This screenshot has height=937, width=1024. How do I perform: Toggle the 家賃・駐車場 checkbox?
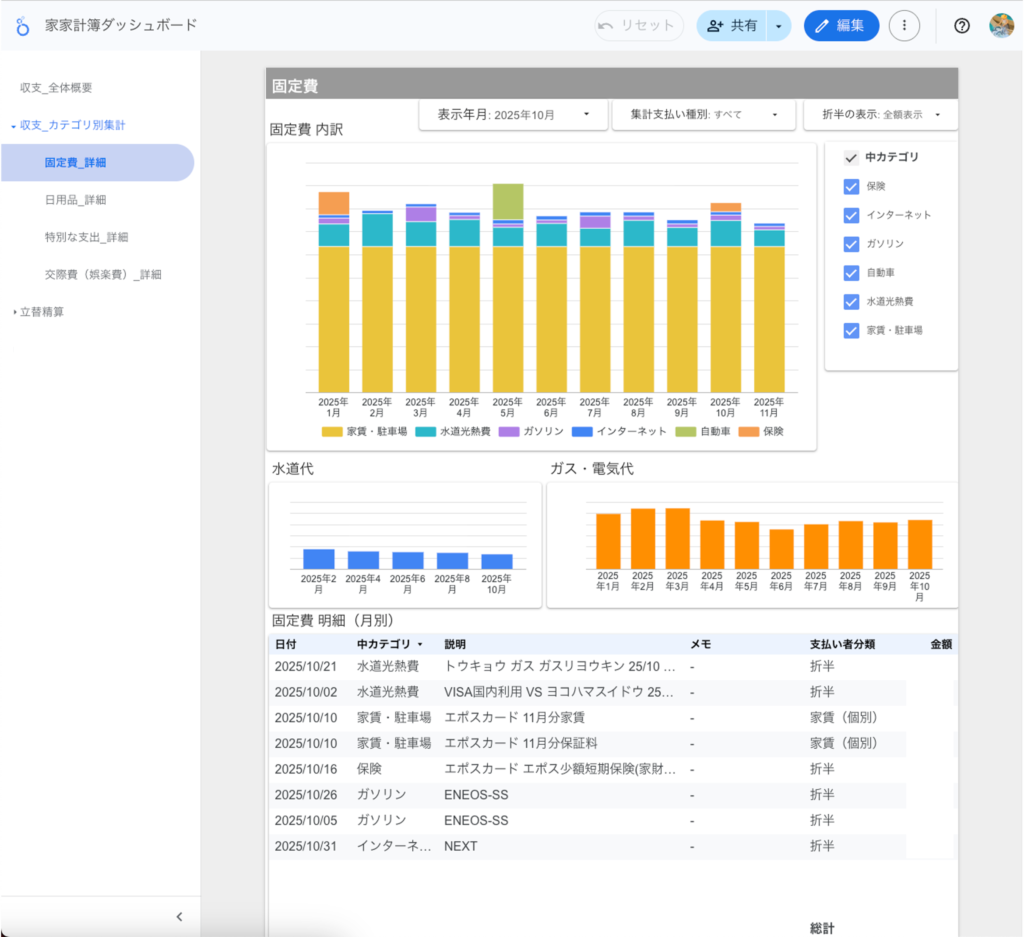tap(852, 330)
